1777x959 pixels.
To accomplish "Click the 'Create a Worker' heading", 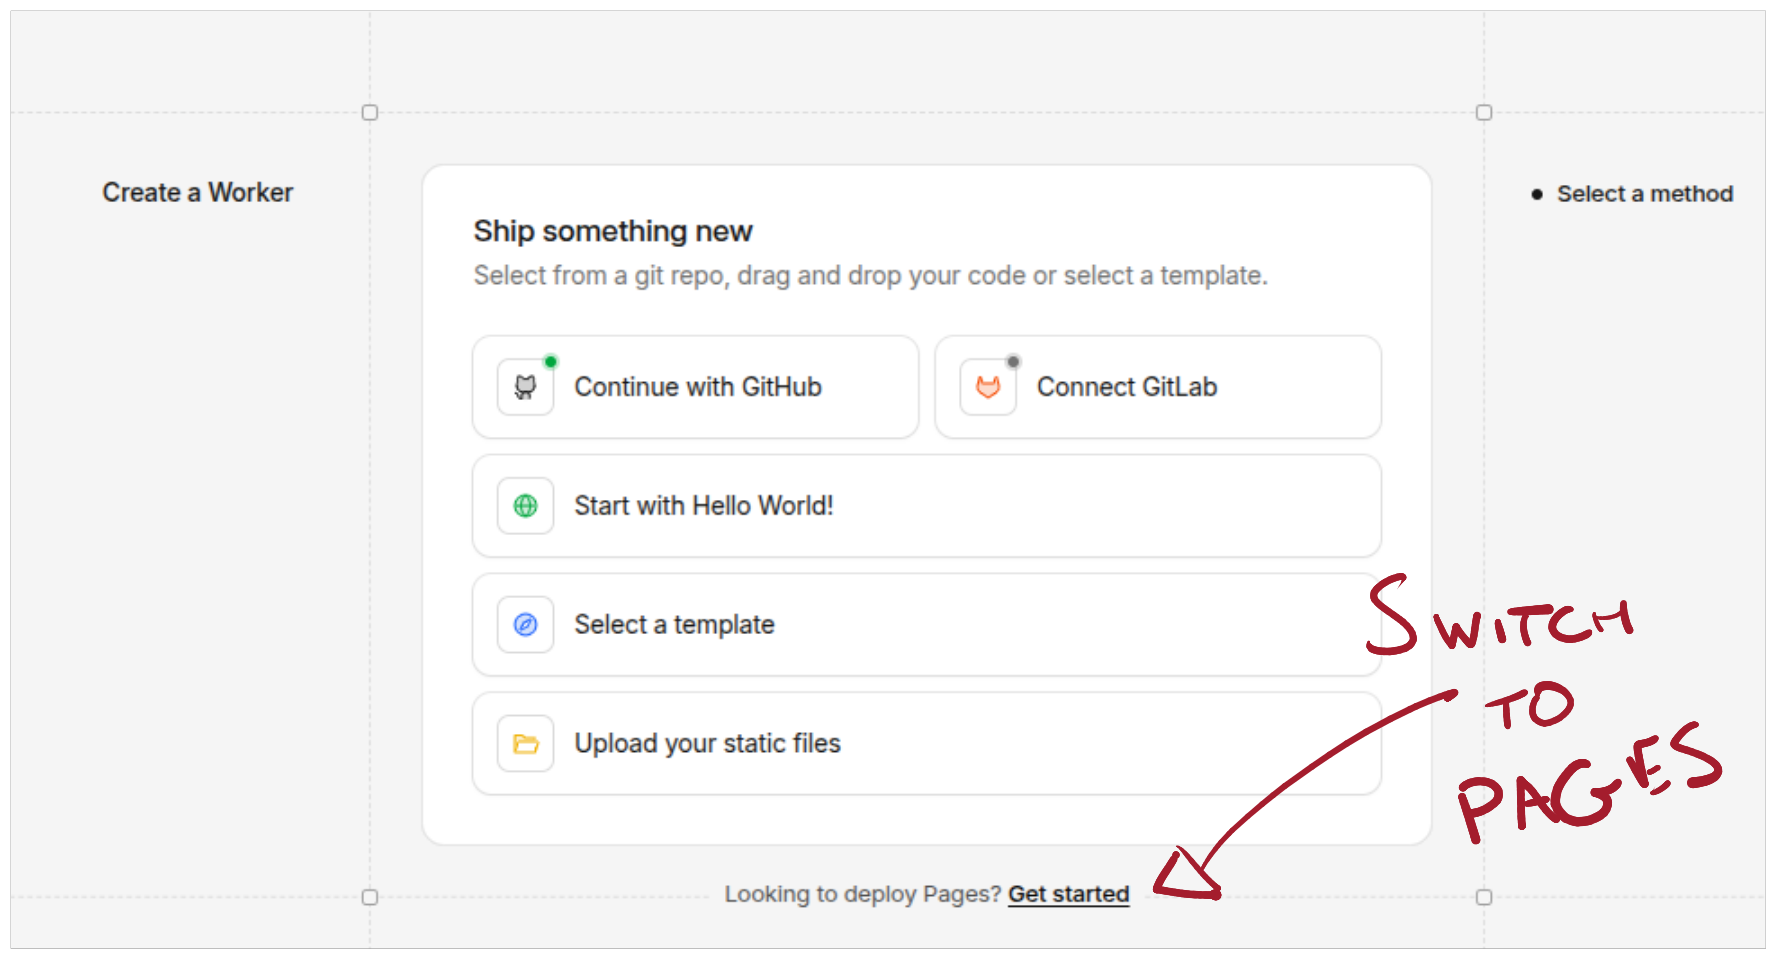I will pos(197,192).
